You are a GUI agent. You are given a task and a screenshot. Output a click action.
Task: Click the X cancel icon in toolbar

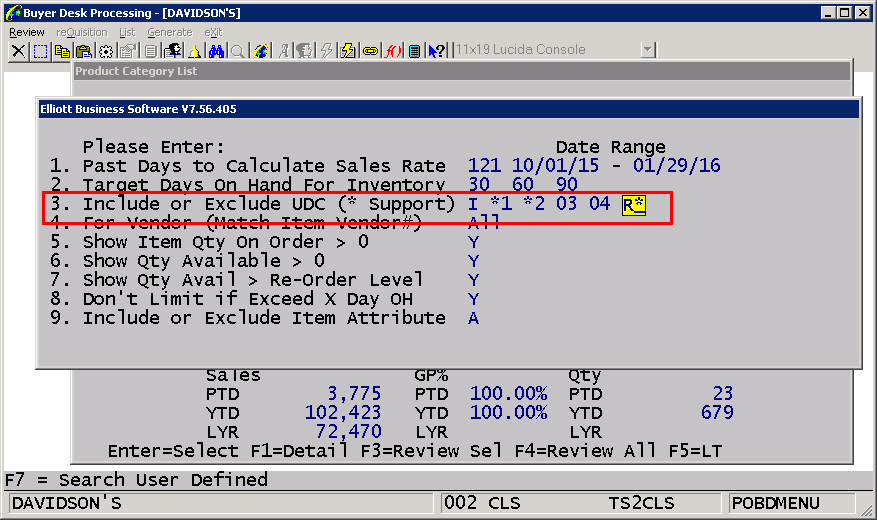pyautogui.click(x=18, y=51)
